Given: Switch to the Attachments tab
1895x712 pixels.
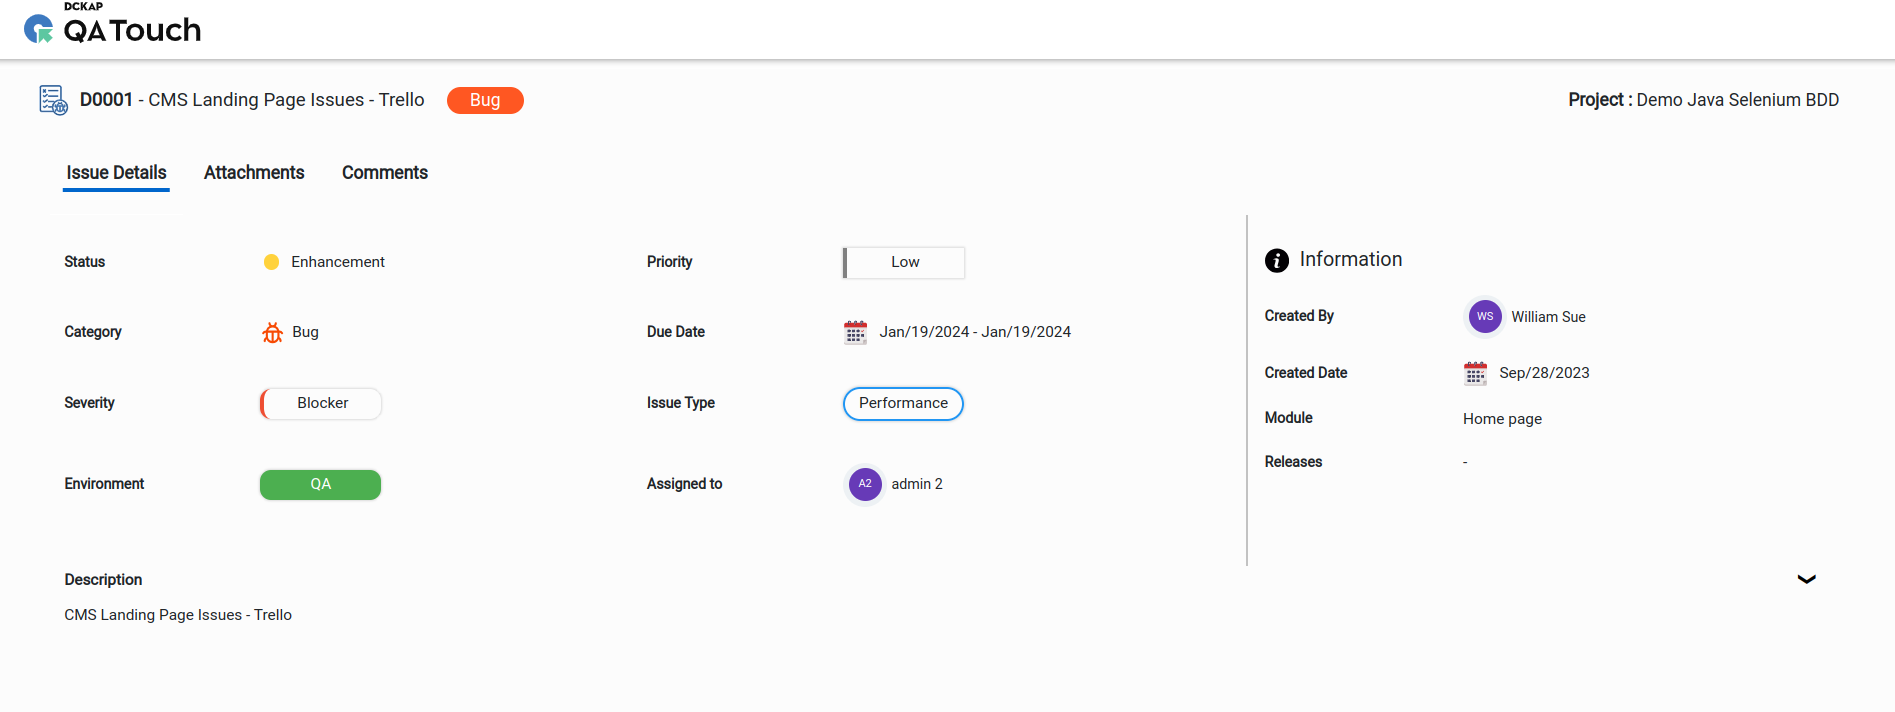Looking at the screenshot, I should point(254,173).
